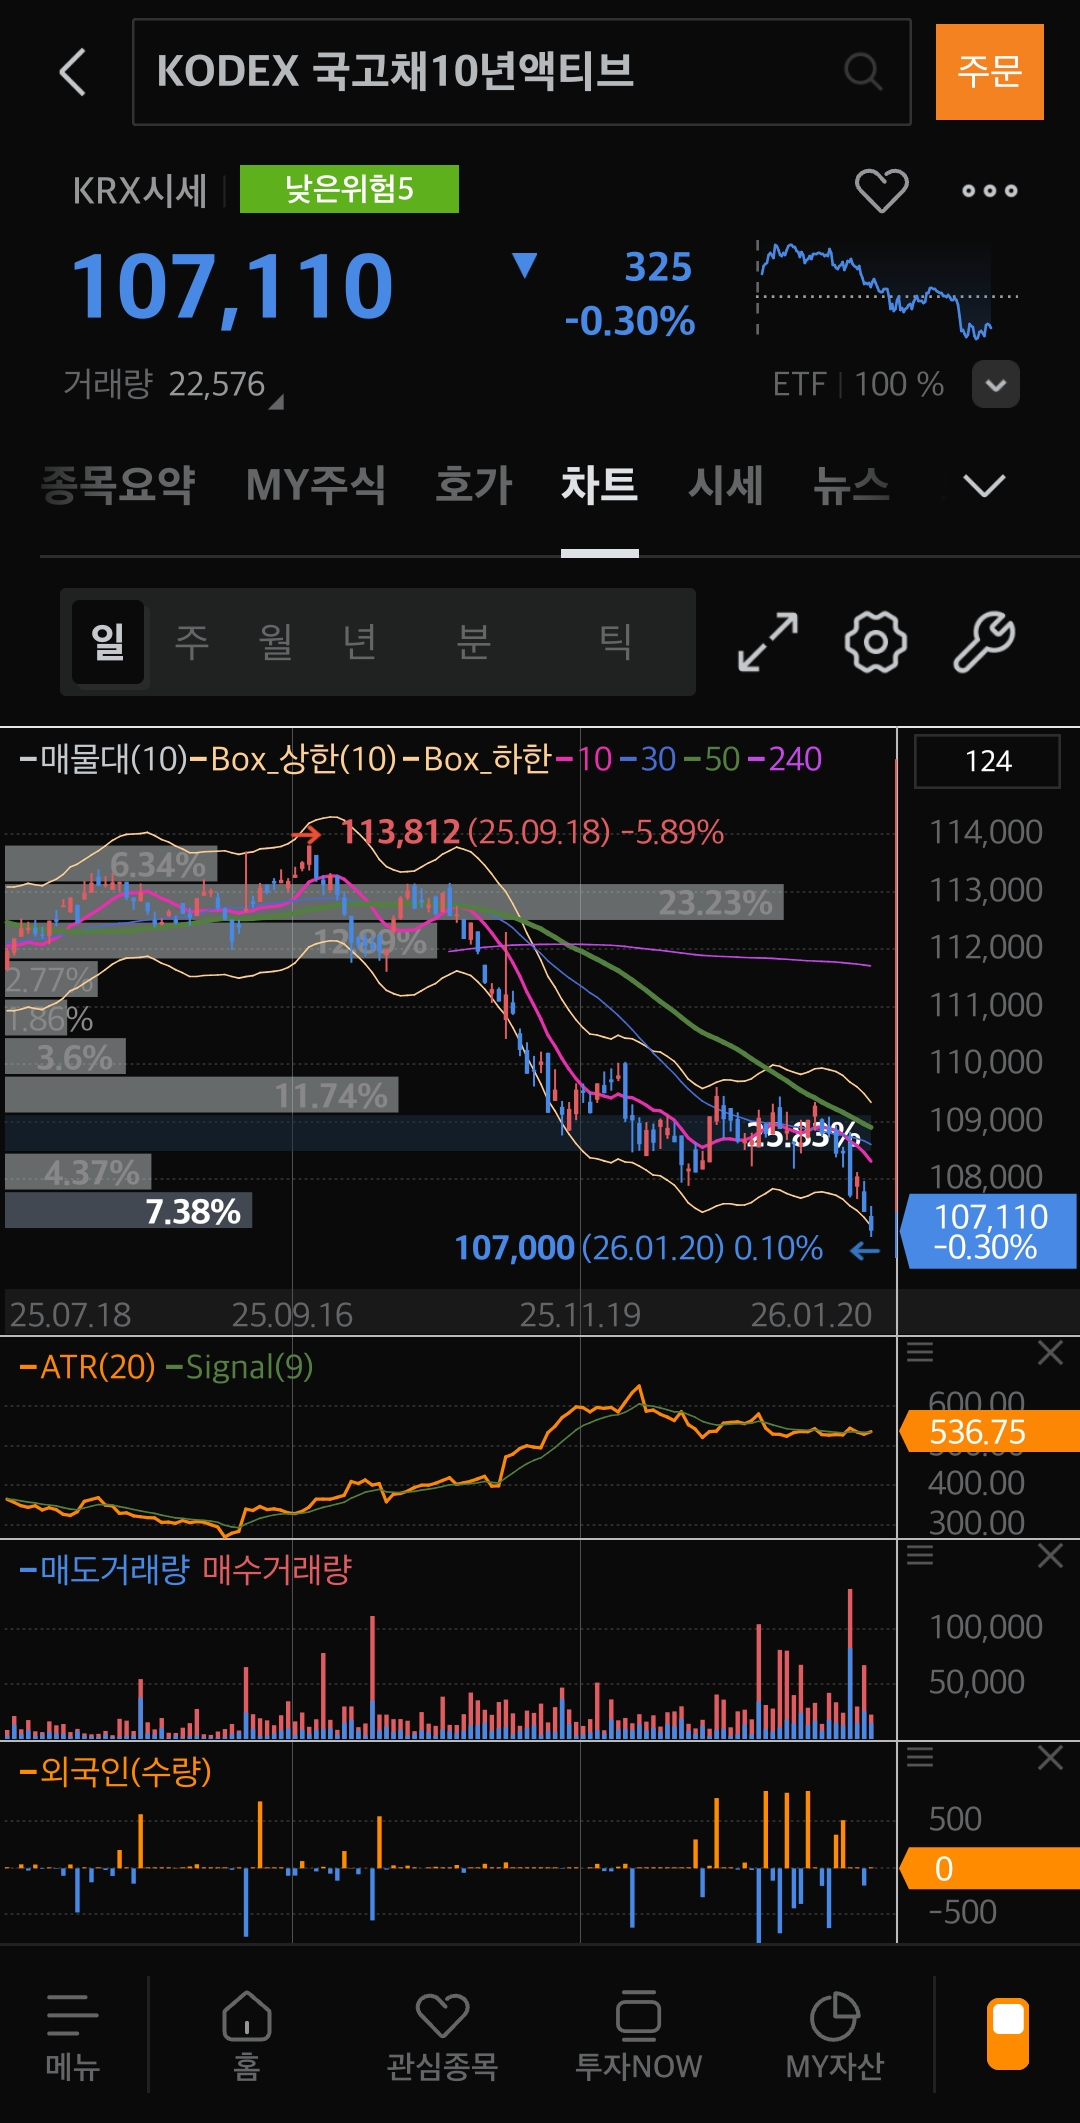Open the chart tools wrench icon
1080x2123 pixels.
tap(984, 642)
